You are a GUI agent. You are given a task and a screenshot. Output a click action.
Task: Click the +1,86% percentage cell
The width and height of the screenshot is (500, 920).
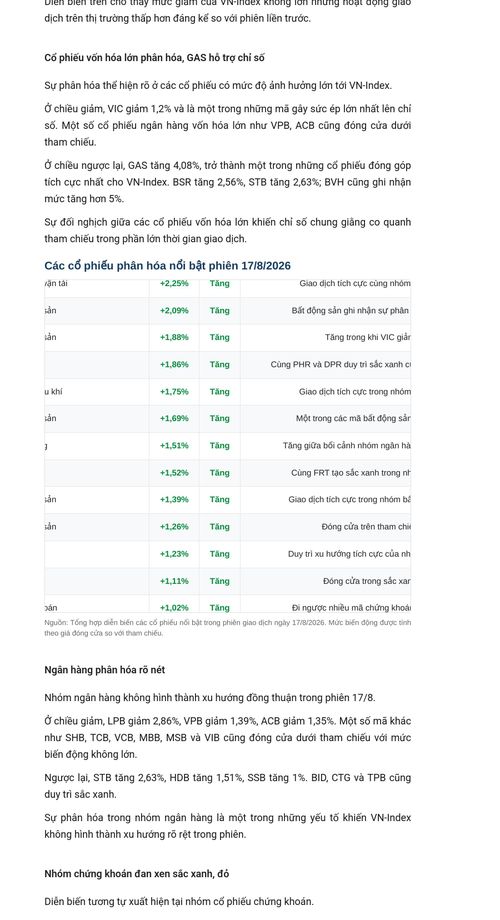(174, 364)
